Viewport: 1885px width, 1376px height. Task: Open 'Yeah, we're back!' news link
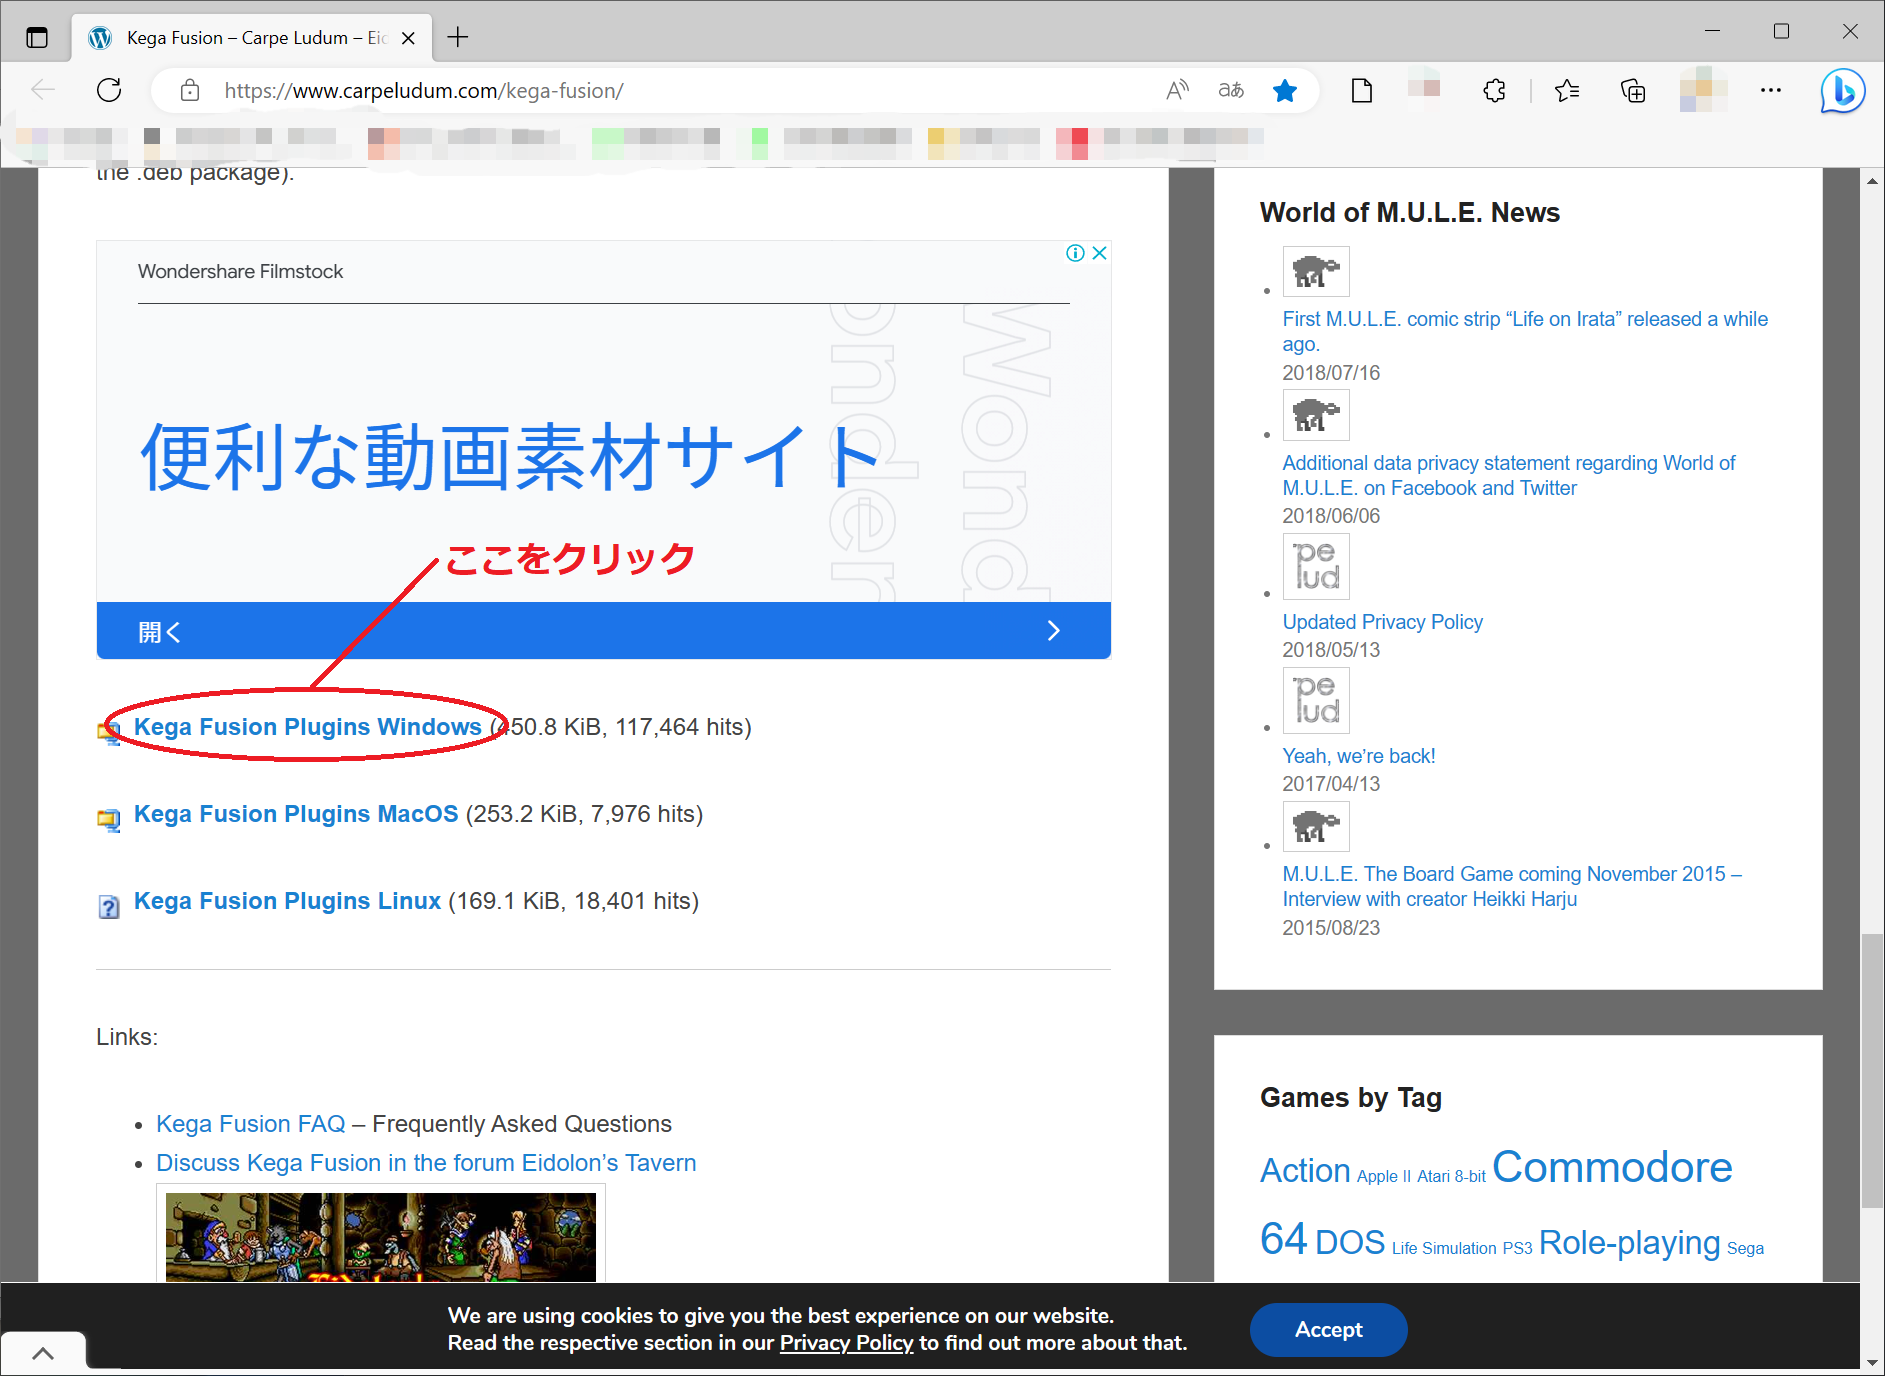pyautogui.click(x=1359, y=756)
